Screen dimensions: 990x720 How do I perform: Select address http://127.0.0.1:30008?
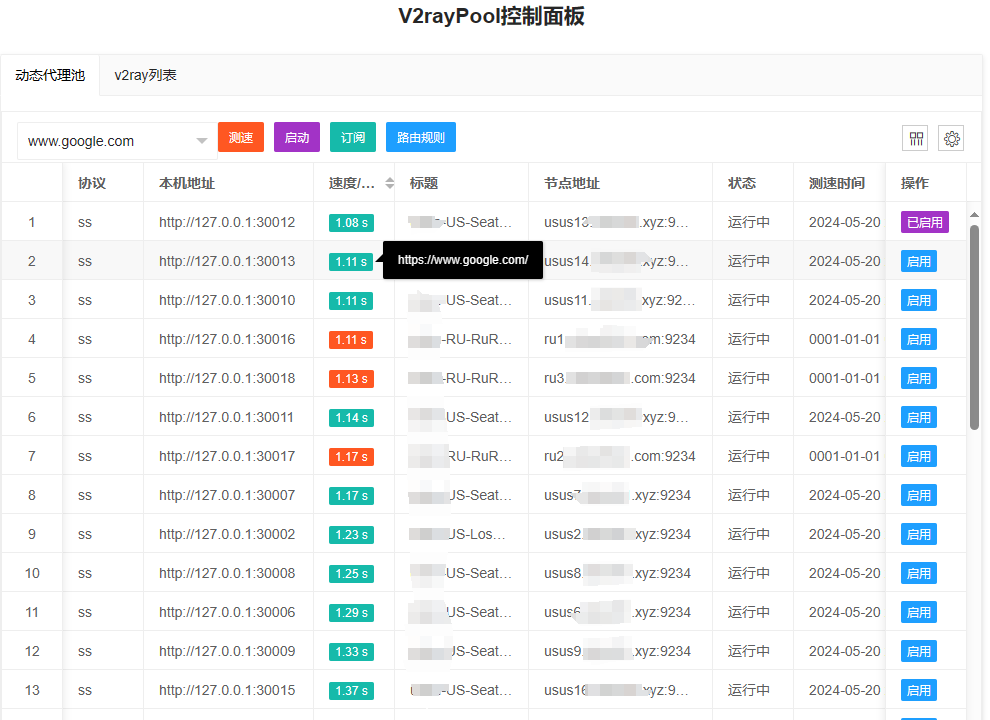pos(227,573)
